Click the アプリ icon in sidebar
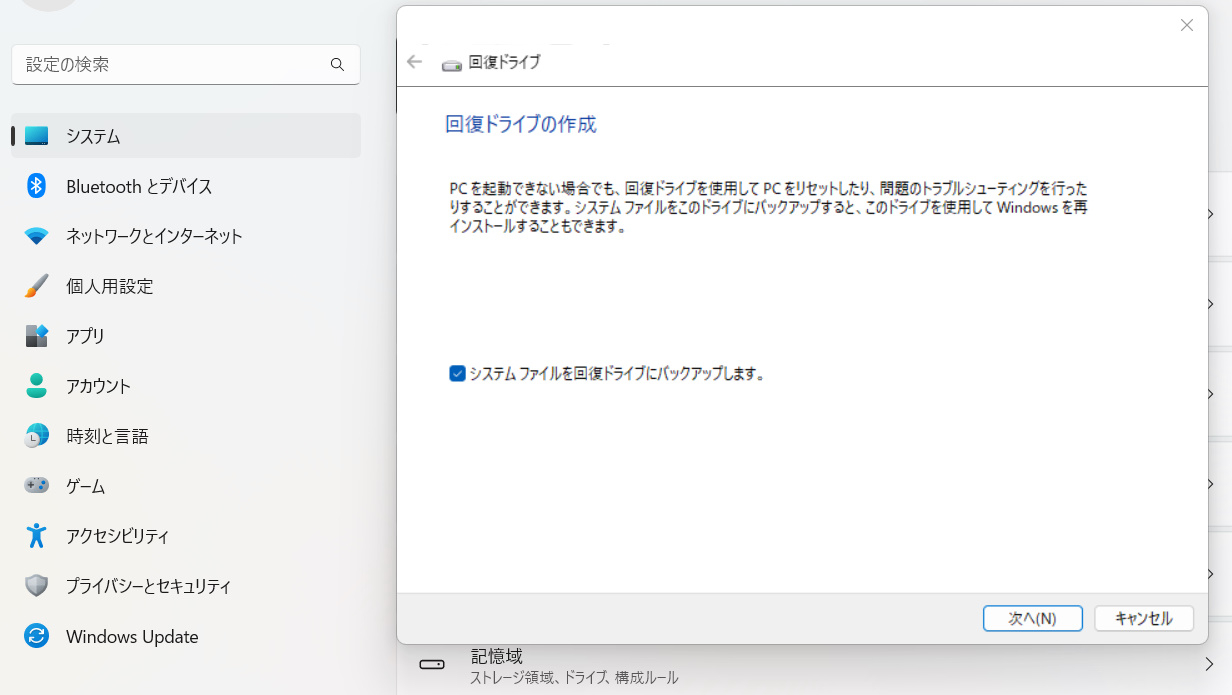The width and height of the screenshot is (1232, 695). point(37,336)
